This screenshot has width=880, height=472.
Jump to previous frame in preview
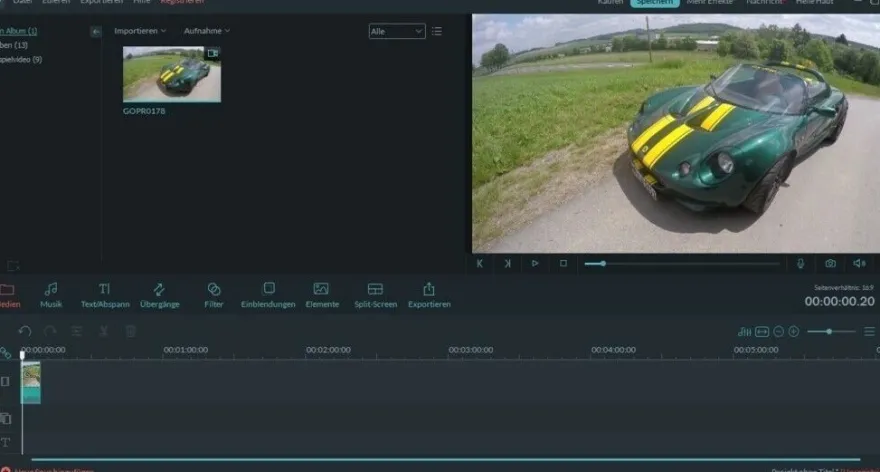pyautogui.click(x=480, y=263)
